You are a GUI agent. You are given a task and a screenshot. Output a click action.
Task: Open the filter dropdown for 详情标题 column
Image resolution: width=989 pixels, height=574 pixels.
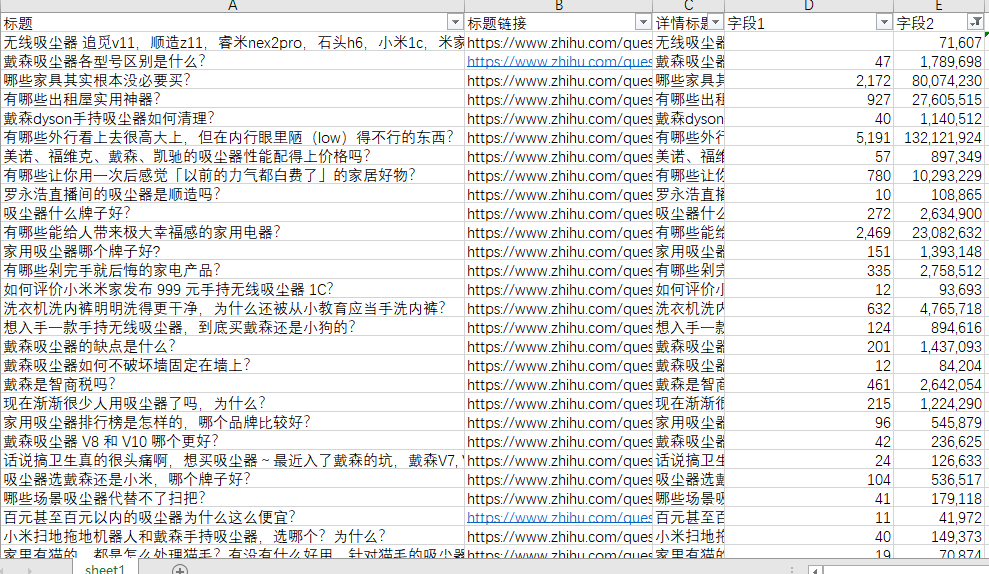[x=715, y=23]
